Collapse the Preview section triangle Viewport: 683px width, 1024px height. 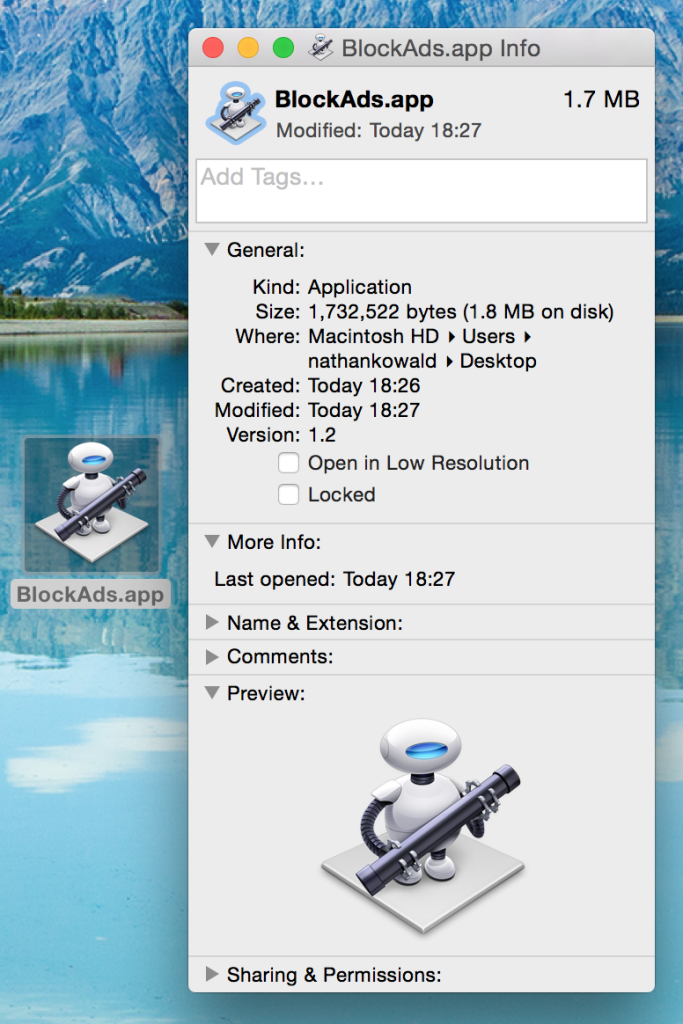[212, 693]
